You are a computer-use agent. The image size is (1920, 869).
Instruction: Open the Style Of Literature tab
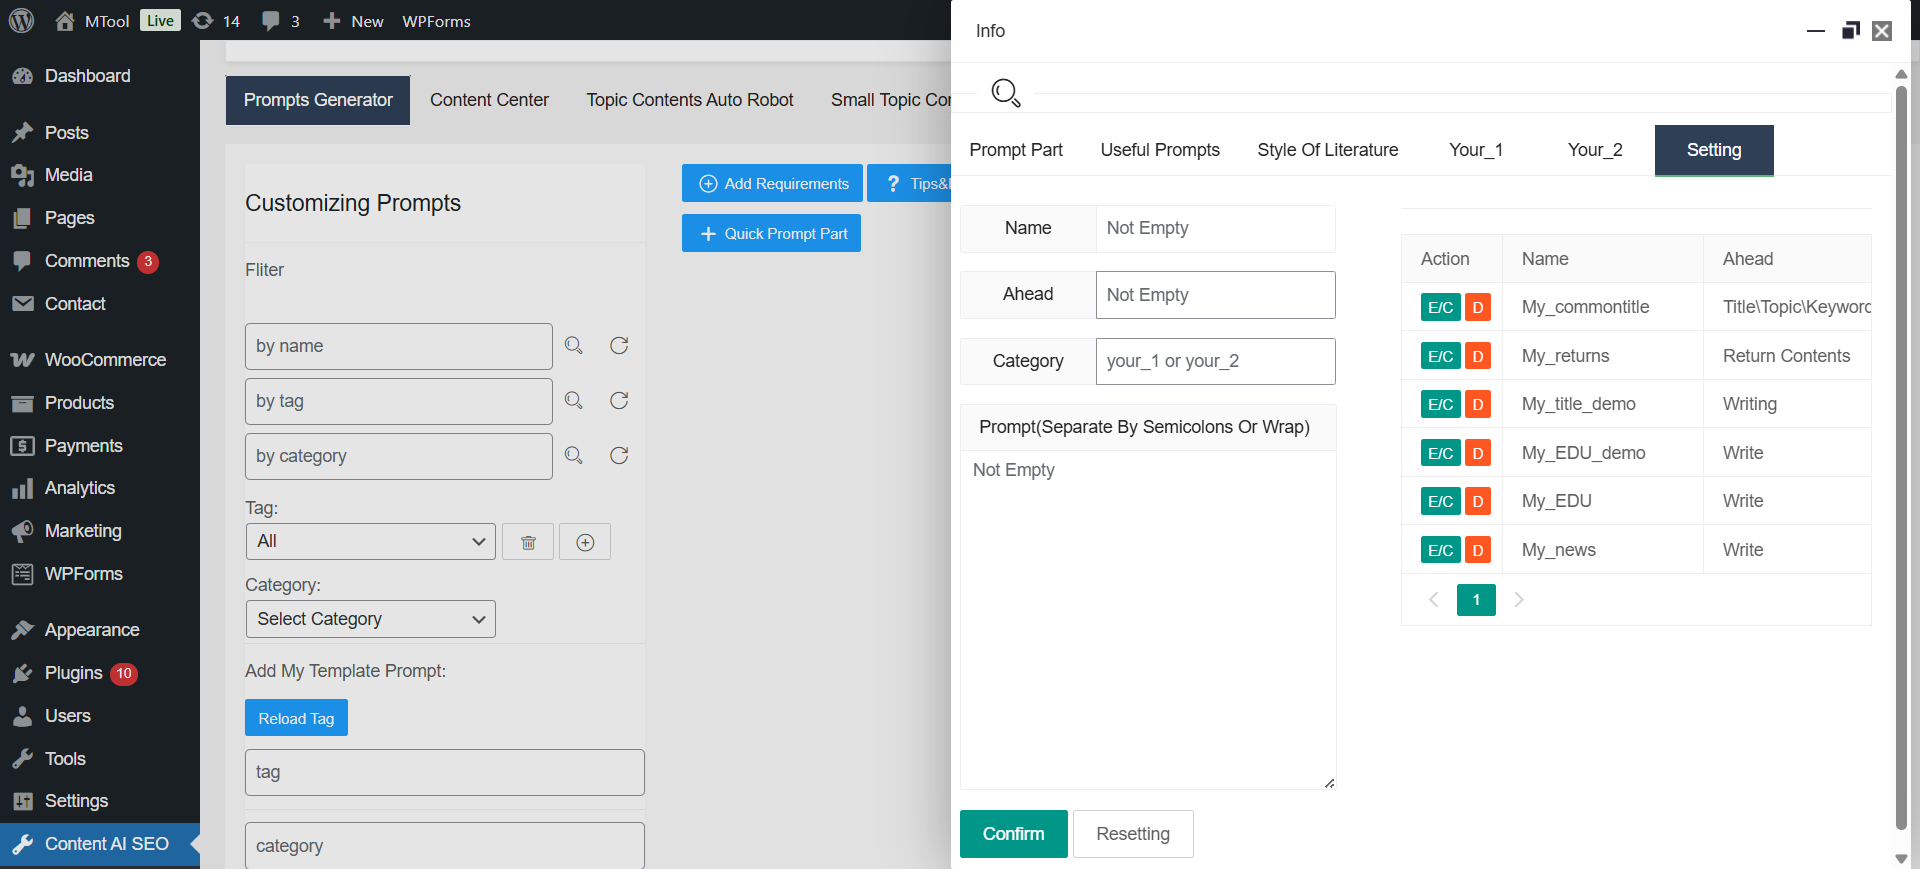pos(1327,150)
